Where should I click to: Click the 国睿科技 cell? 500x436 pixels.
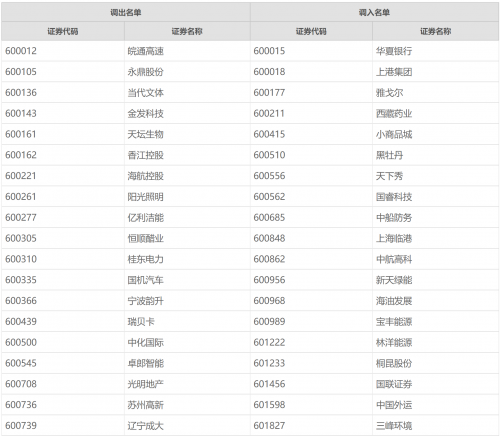pos(394,197)
